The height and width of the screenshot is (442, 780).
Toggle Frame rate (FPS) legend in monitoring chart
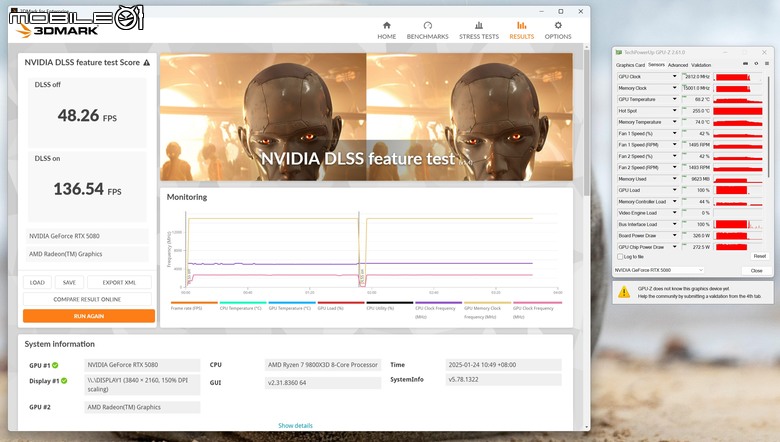click(194, 306)
